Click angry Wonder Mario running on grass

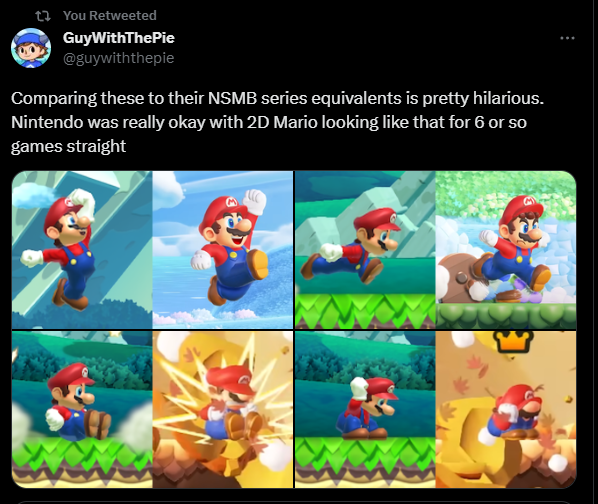(511, 248)
